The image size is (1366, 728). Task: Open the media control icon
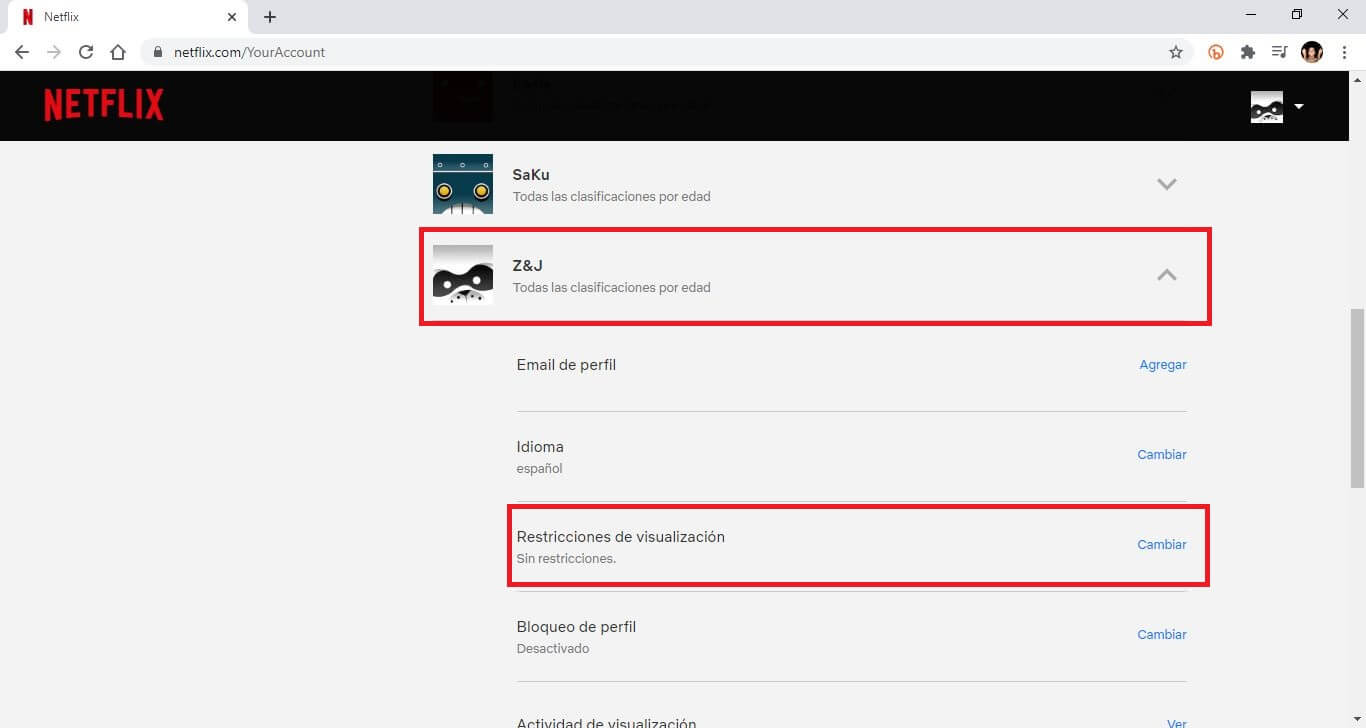(x=1279, y=52)
